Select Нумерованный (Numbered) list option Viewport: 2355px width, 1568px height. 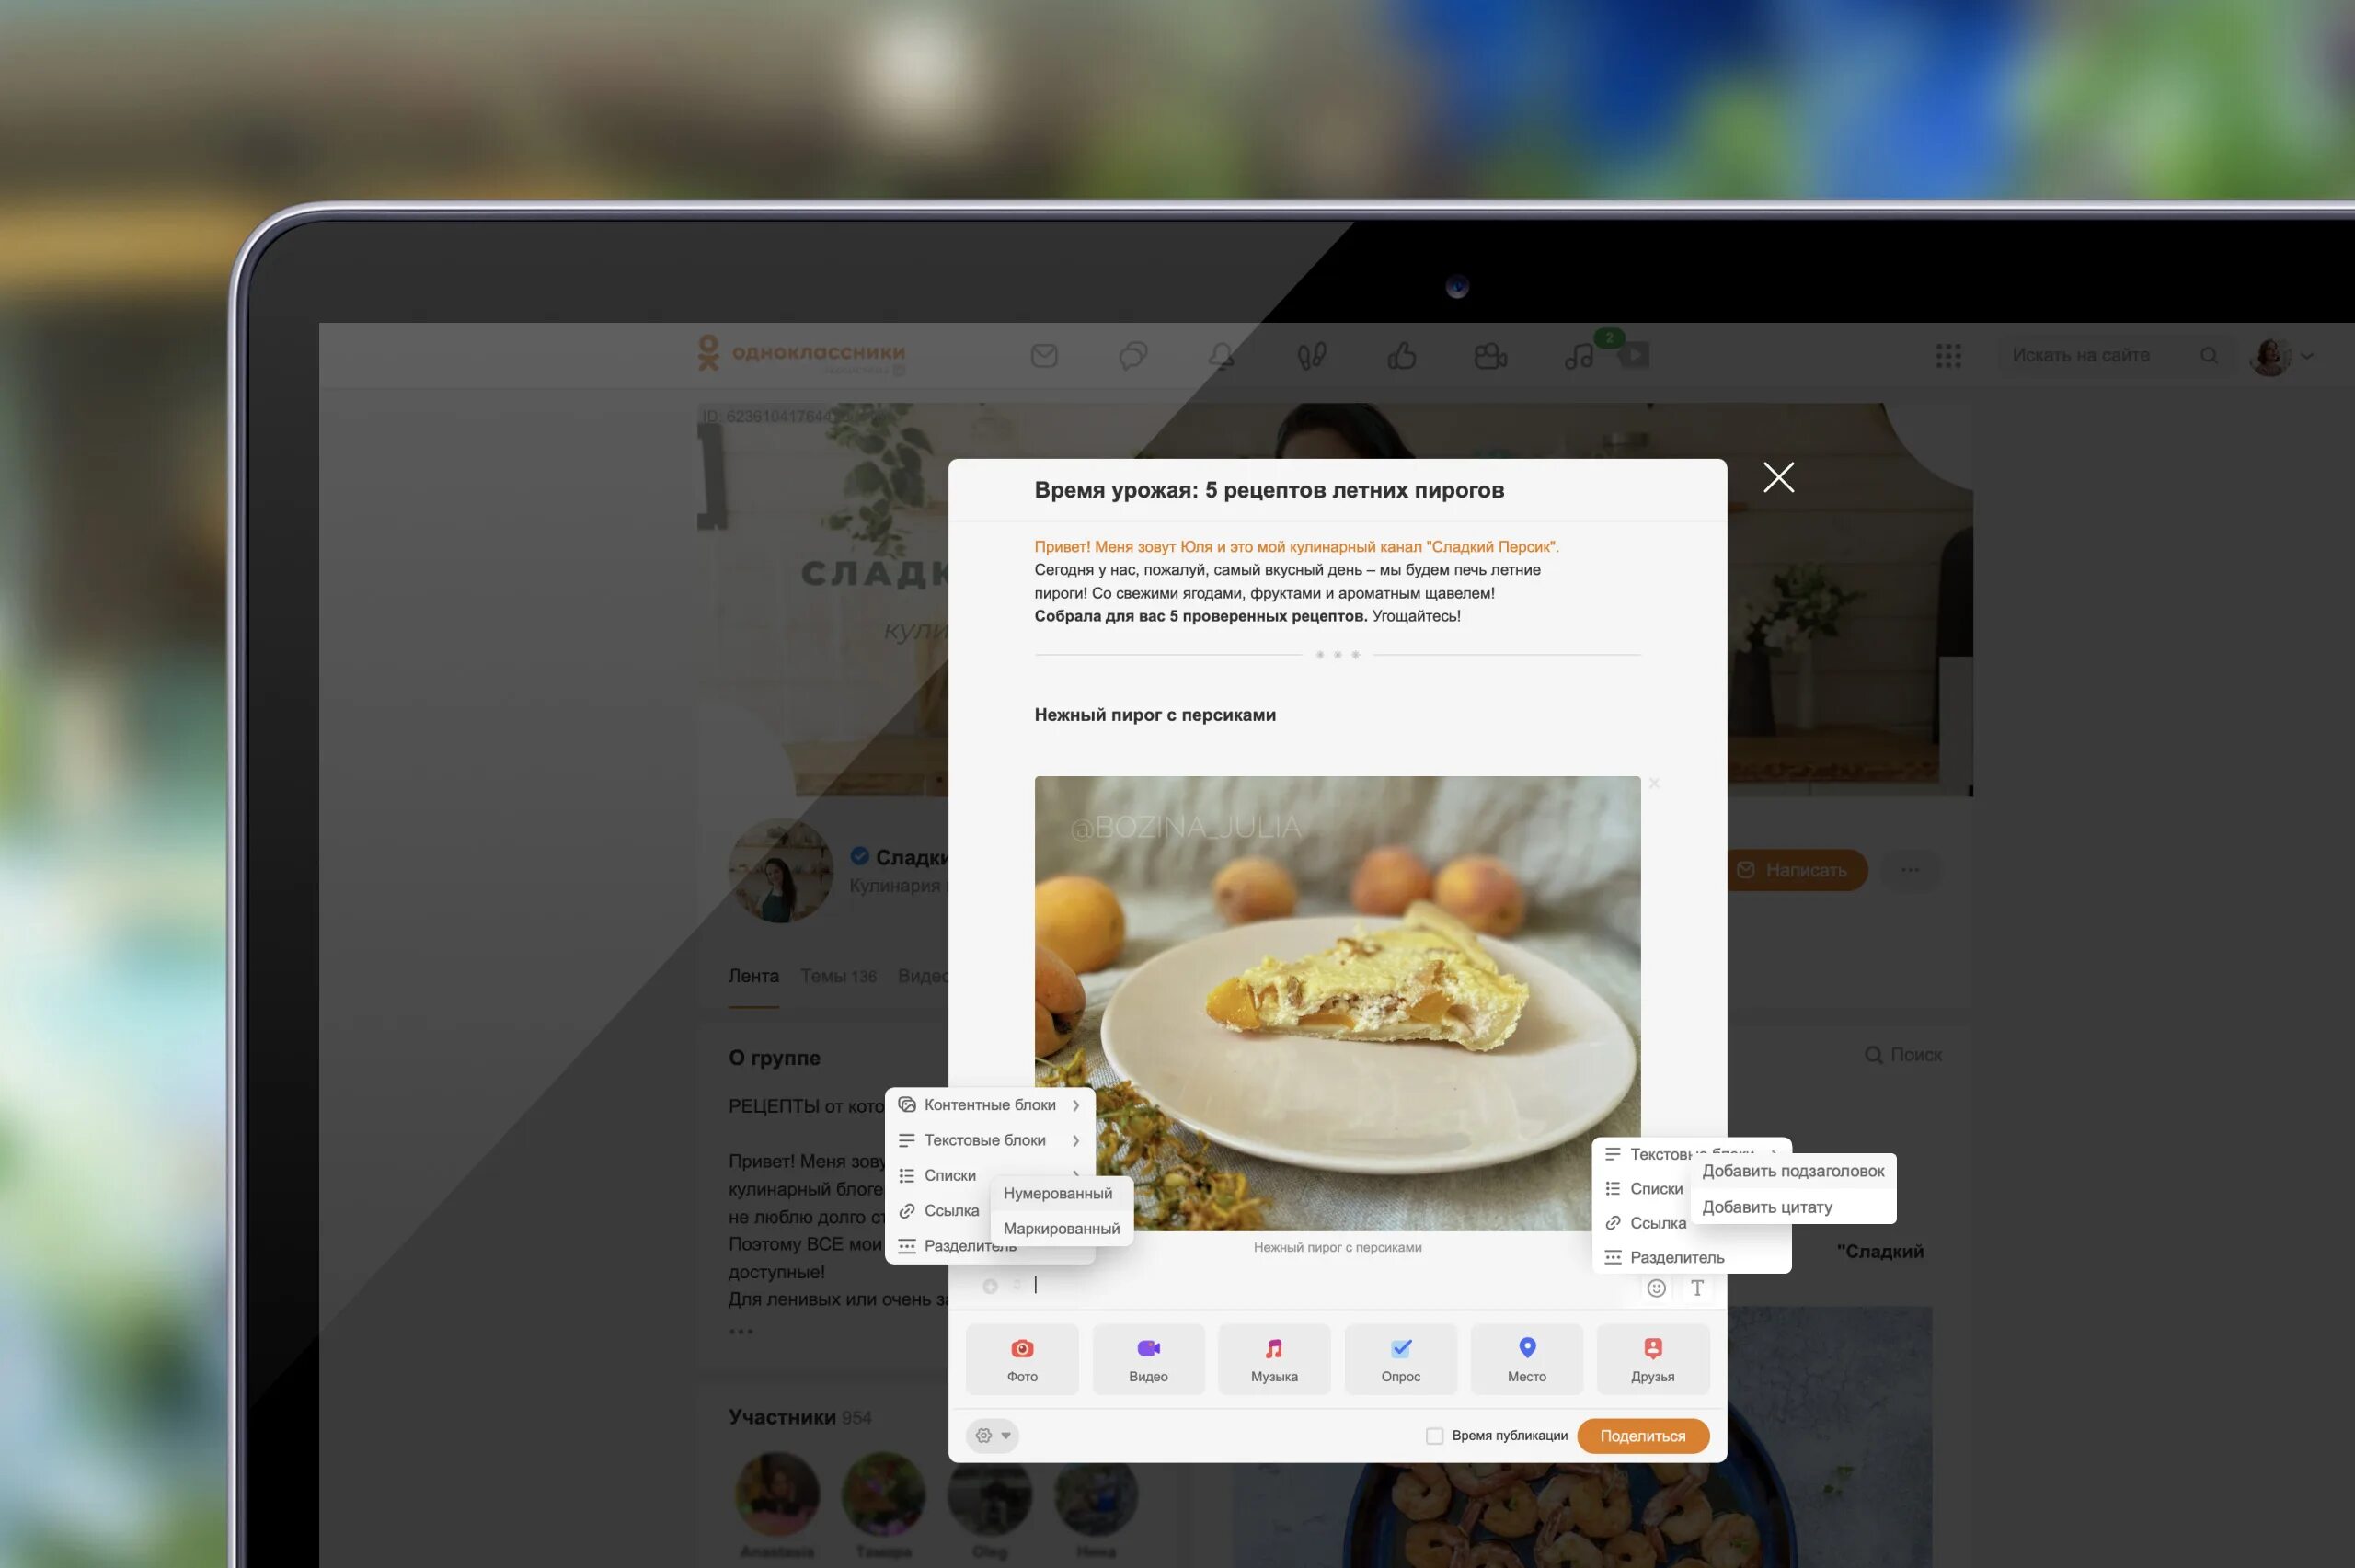coord(1055,1192)
